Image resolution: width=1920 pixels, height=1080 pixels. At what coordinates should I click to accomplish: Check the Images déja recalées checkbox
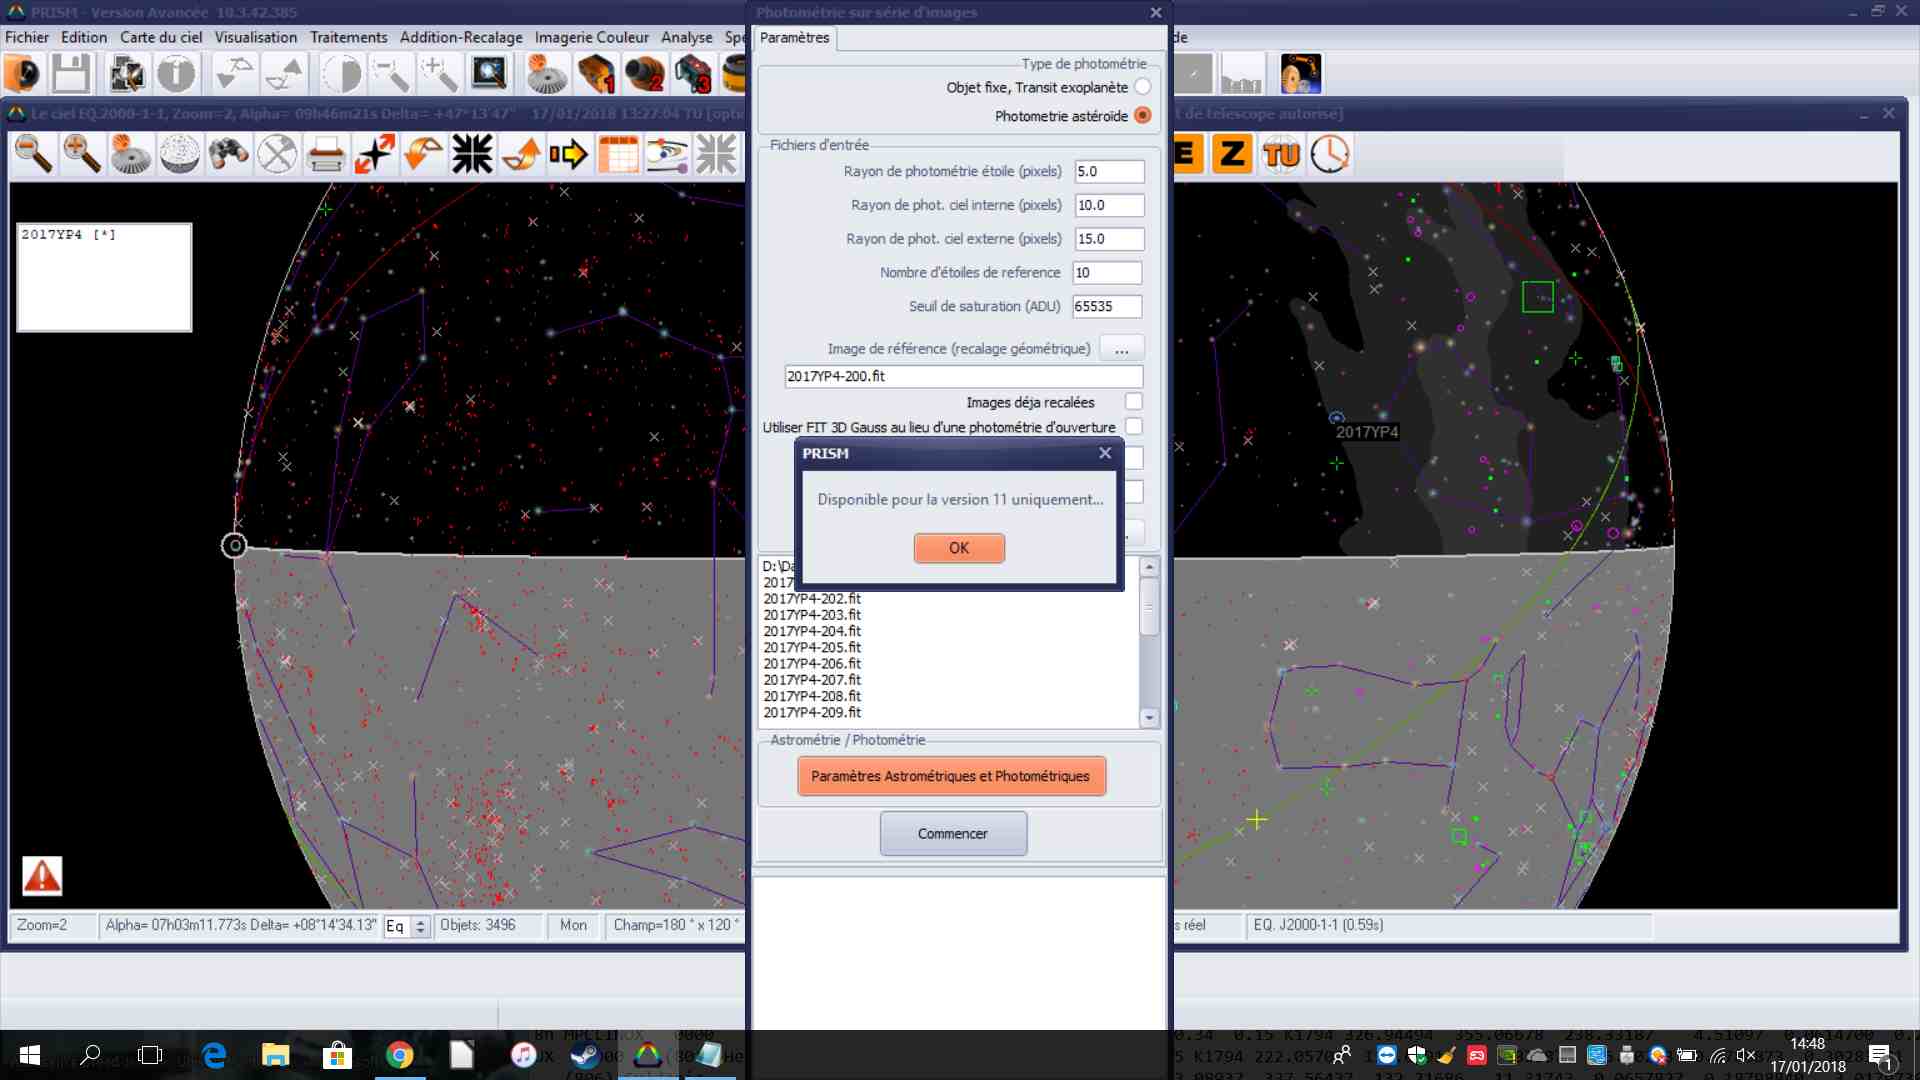coord(1133,402)
